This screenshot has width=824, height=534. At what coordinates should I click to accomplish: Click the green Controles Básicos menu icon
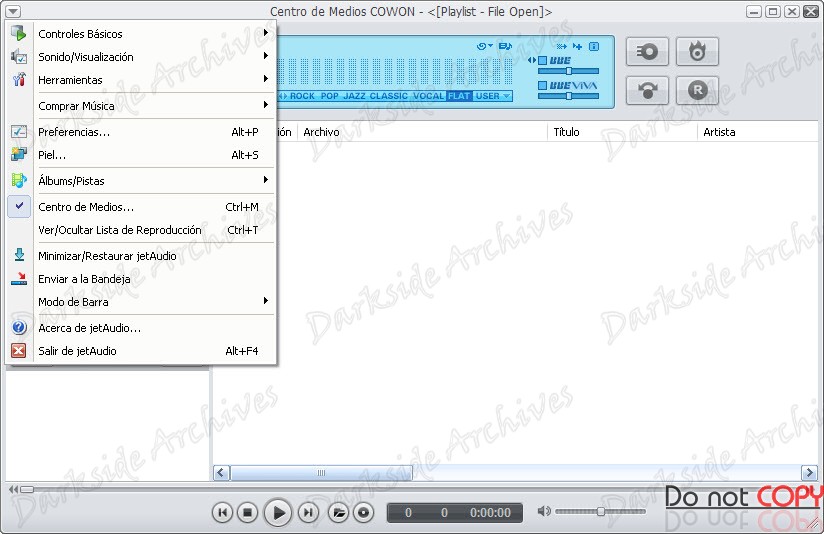pyautogui.click(x=19, y=33)
